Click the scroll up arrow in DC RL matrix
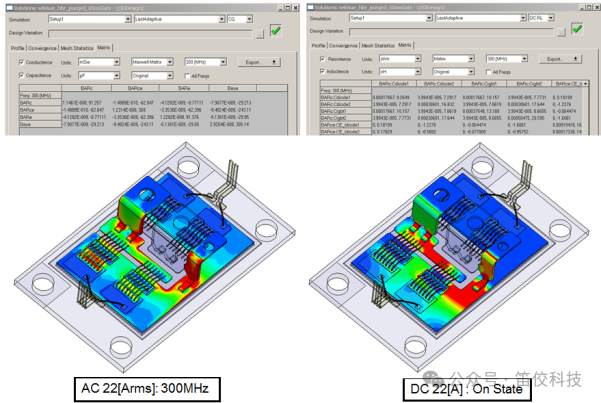The width and height of the screenshot is (601, 403). click(585, 84)
